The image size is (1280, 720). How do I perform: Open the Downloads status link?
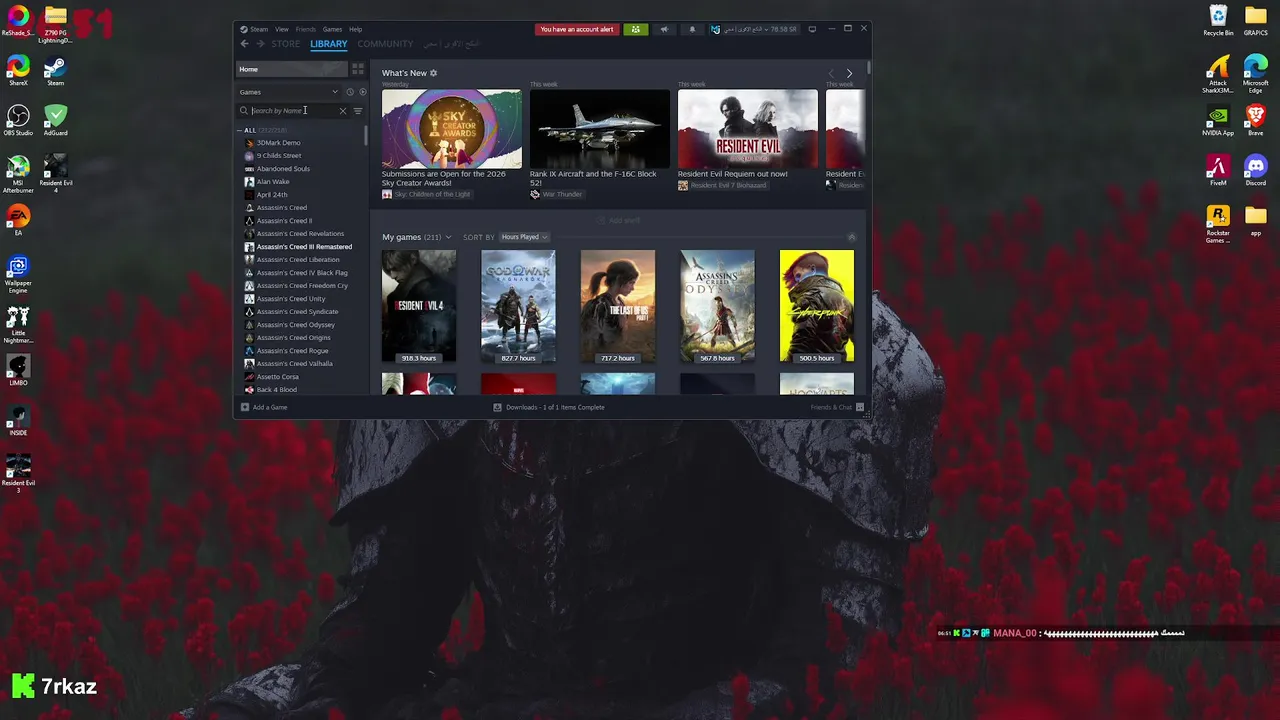(549, 407)
